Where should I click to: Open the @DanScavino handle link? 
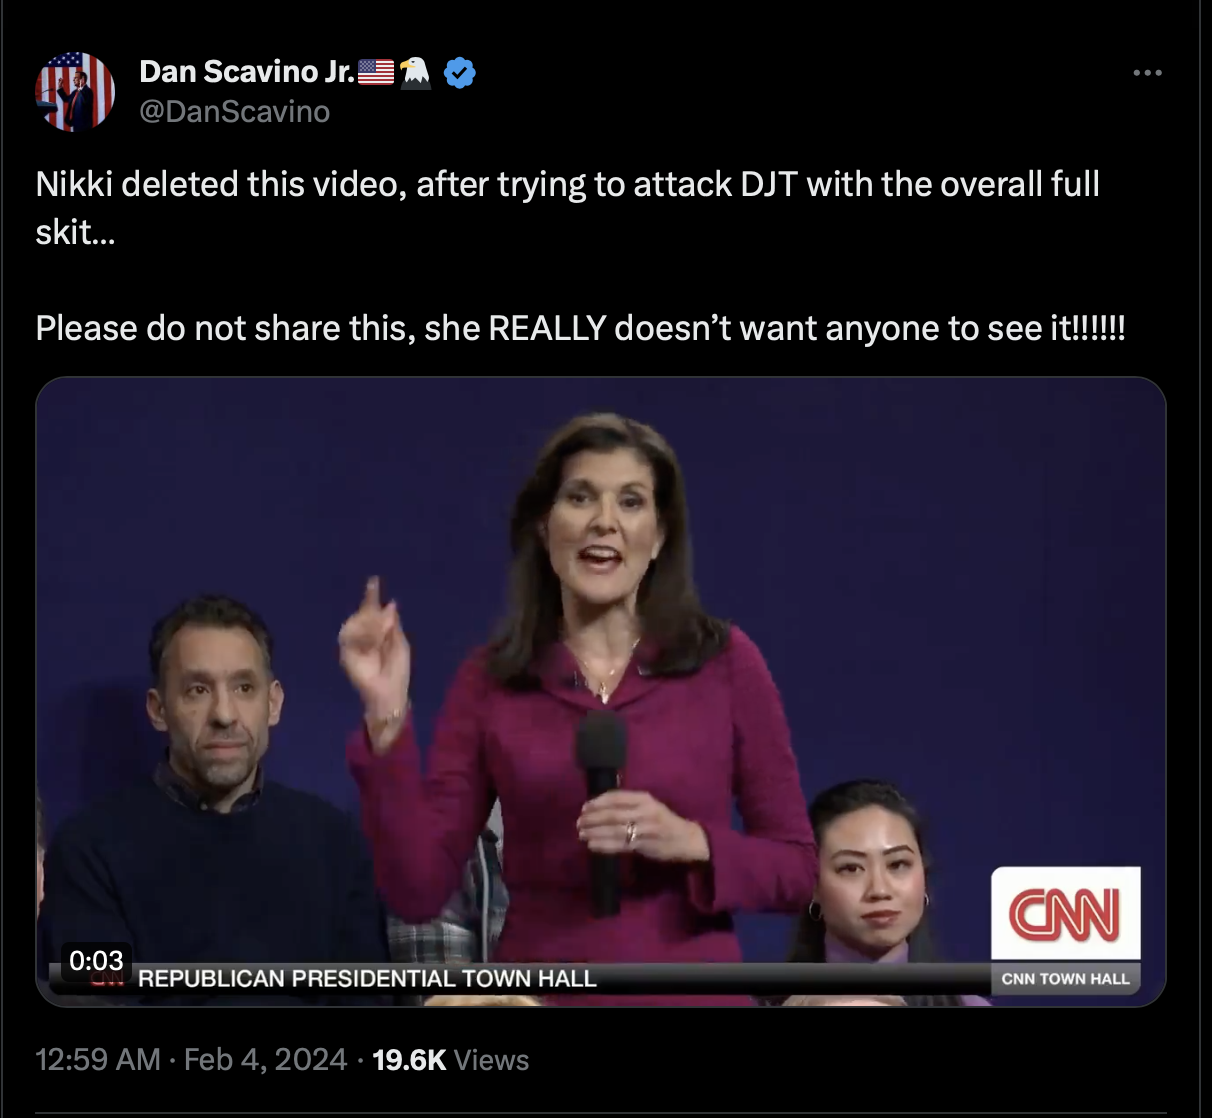click(x=235, y=111)
